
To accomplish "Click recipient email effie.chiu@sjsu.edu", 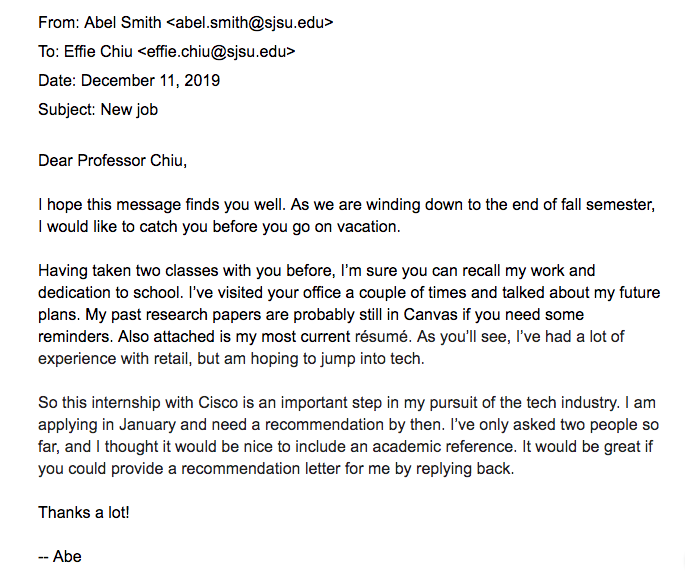I will point(216,52).
